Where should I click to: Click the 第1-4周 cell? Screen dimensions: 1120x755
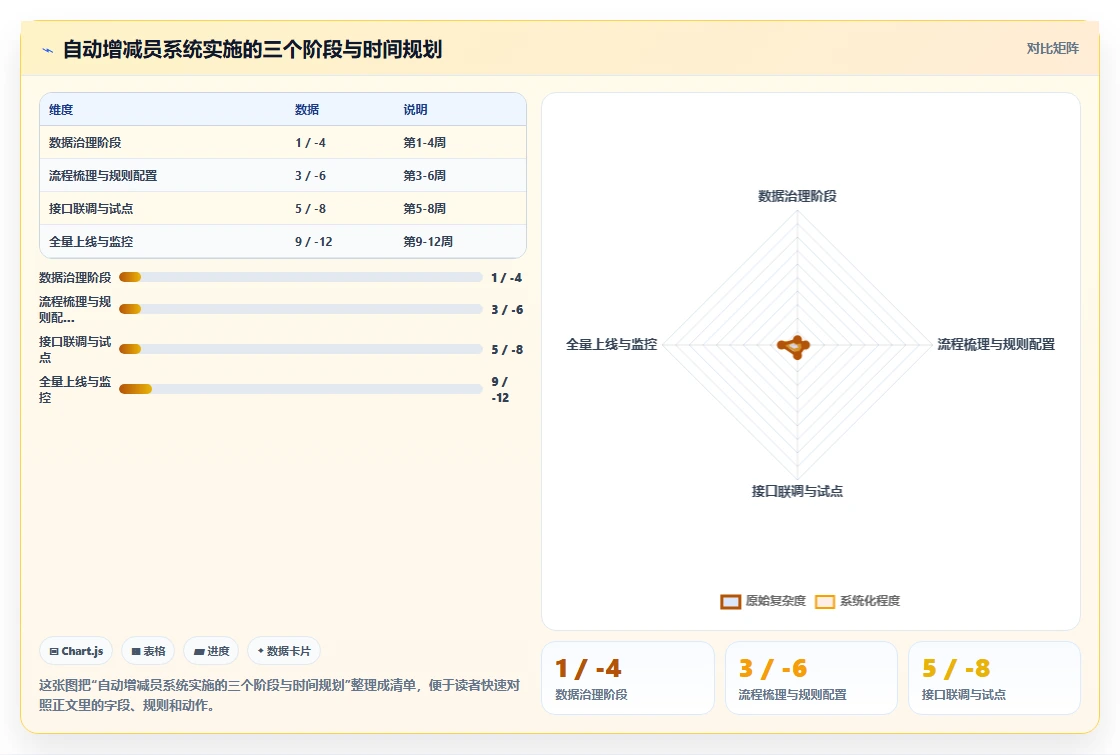pyautogui.click(x=424, y=142)
